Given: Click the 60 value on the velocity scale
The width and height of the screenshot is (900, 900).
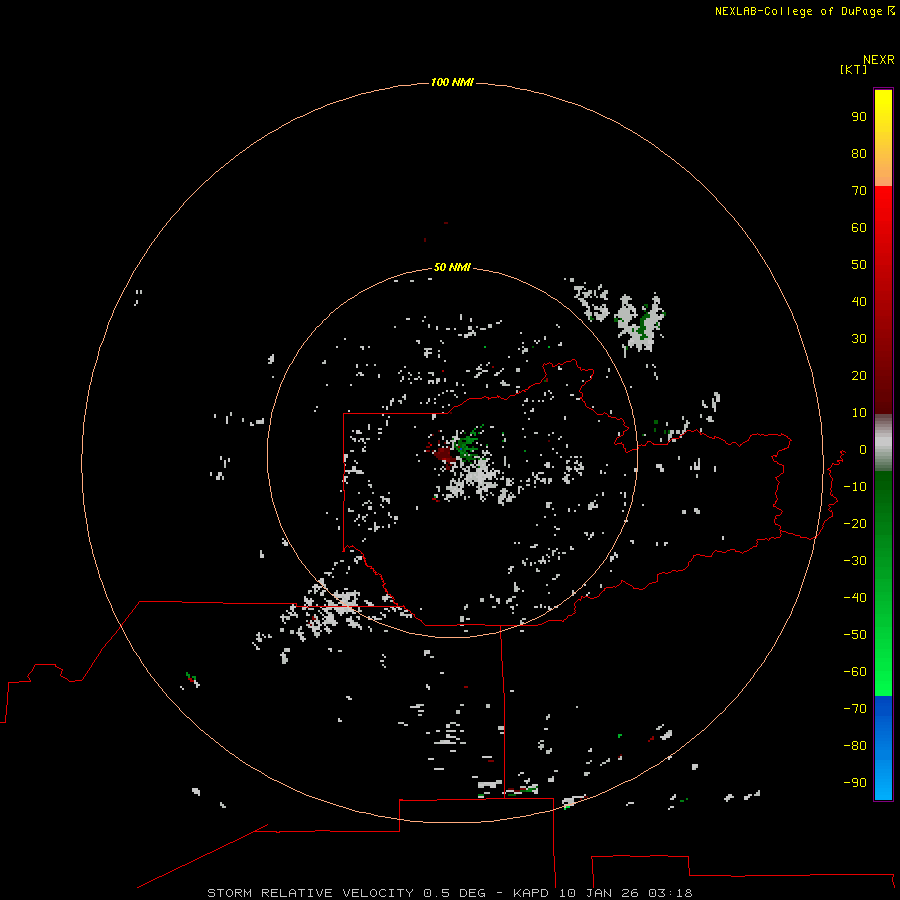Looking at the screenshot, I should (859, 228).
